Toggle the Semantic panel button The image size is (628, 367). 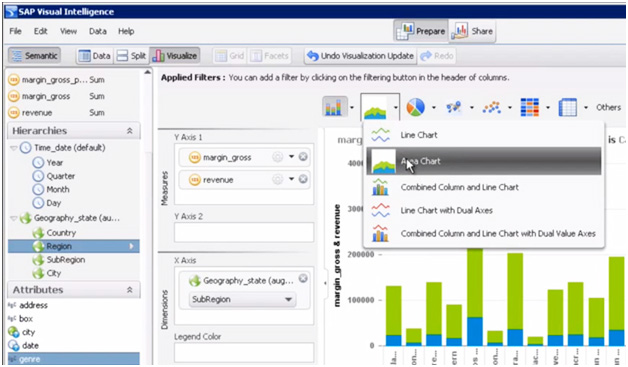click(34, 56)
